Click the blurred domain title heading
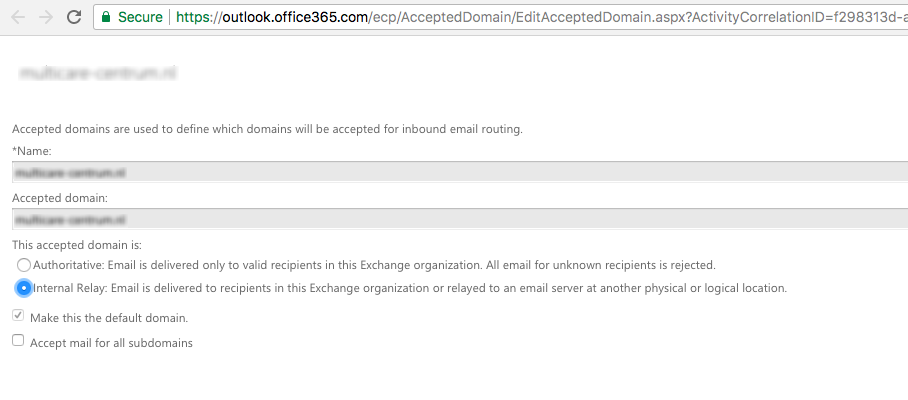Image resolution: width=908 pixels, height=400 pixels. click(98, 73)
